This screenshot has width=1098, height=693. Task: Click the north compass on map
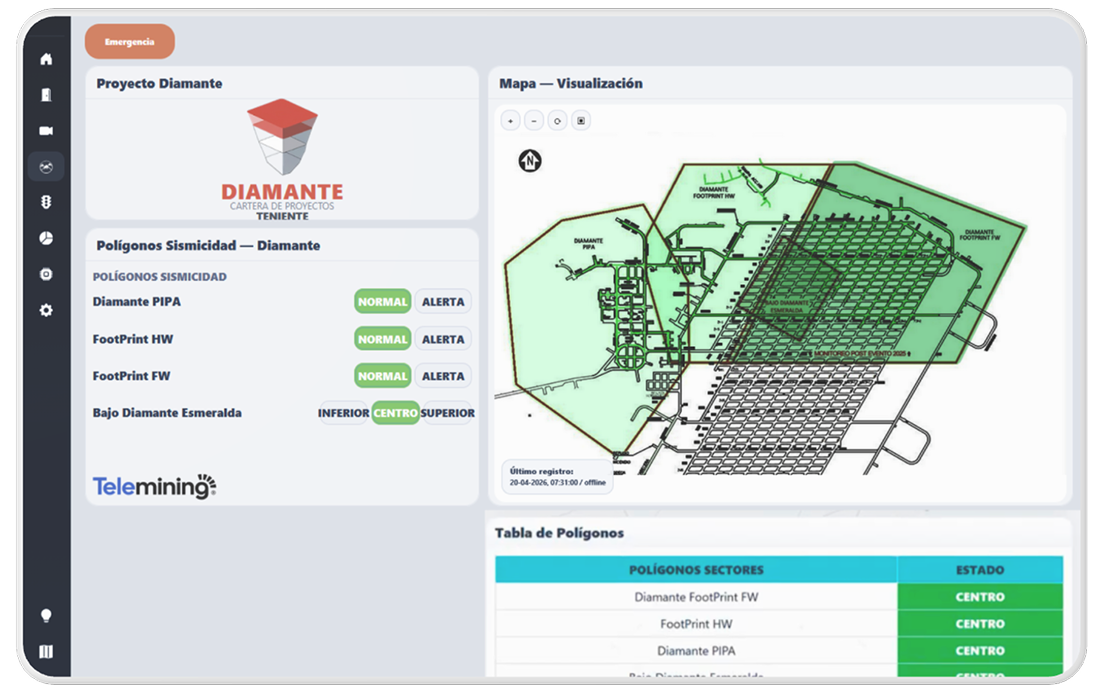(530, 161)
